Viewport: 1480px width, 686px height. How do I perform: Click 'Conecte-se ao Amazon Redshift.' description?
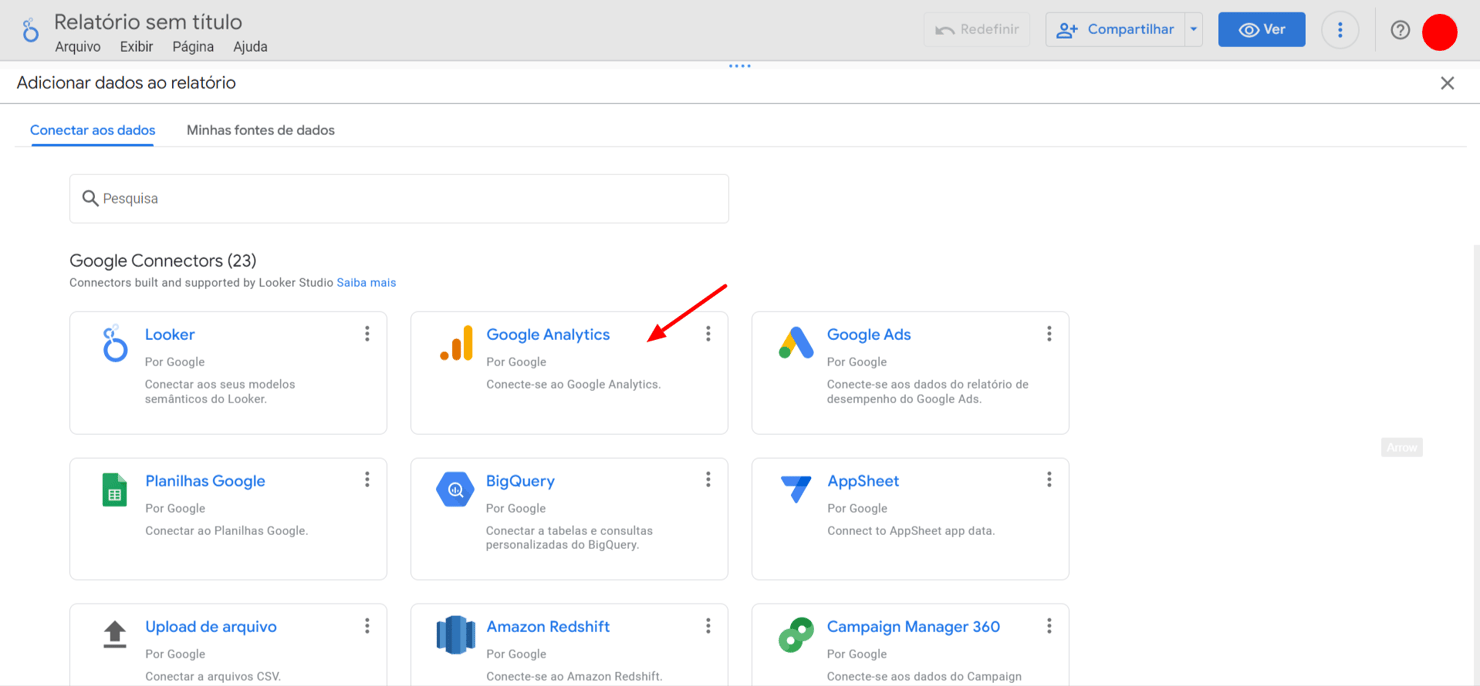click(574, 676)
